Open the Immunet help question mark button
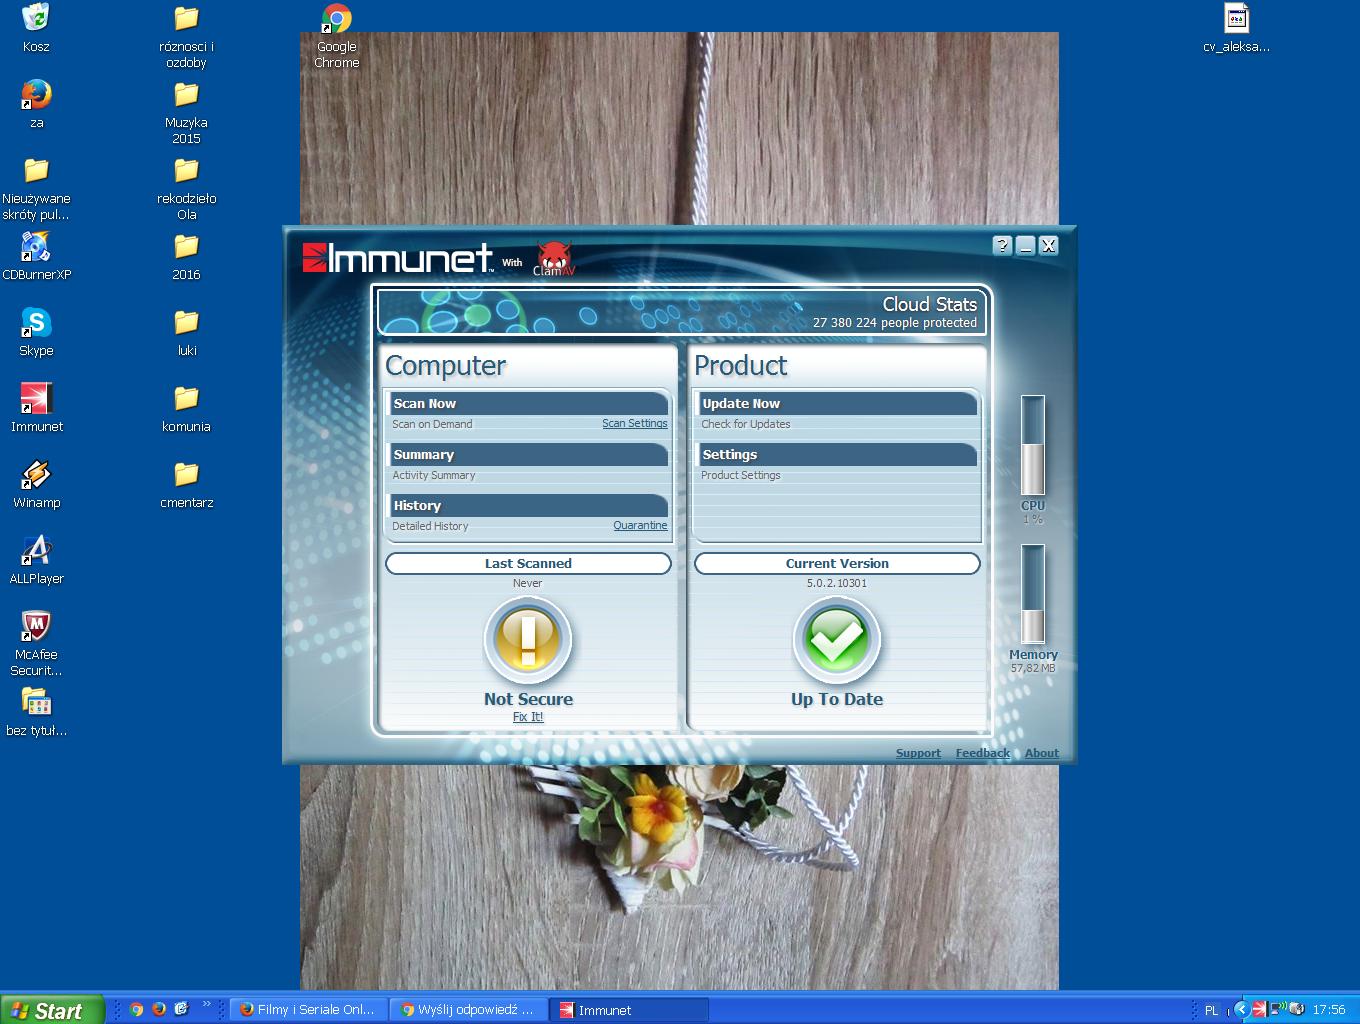Screen dimensions: 1360x1024 tap(1002, 246)
